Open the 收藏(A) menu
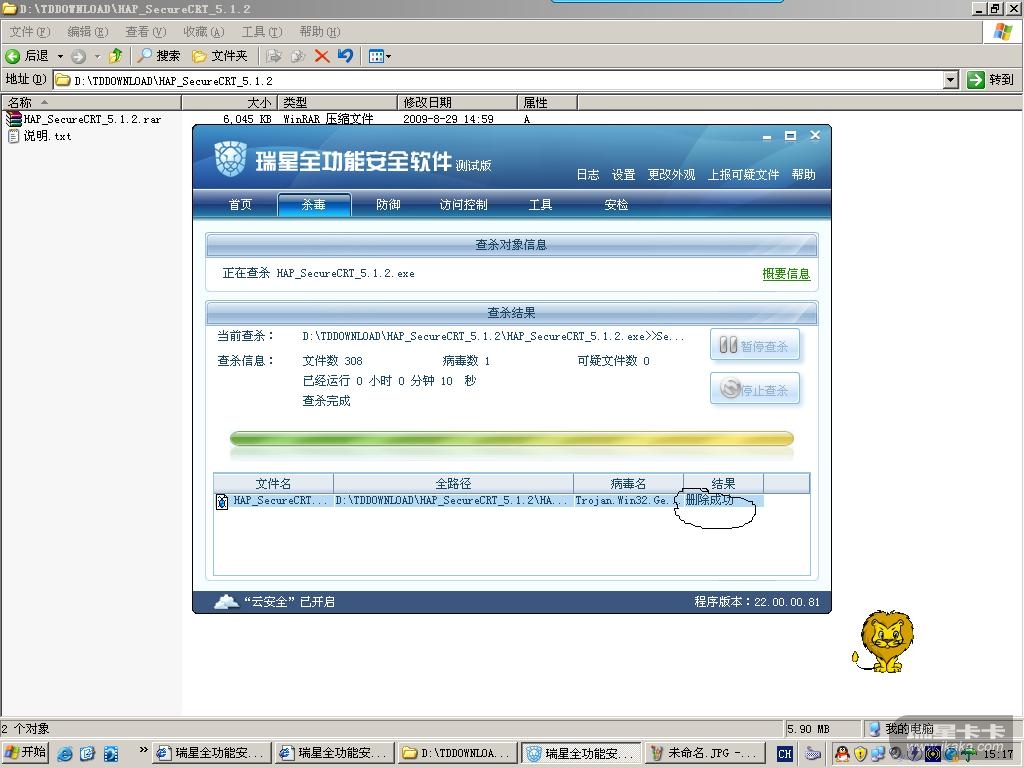 [x=204, y=31]
